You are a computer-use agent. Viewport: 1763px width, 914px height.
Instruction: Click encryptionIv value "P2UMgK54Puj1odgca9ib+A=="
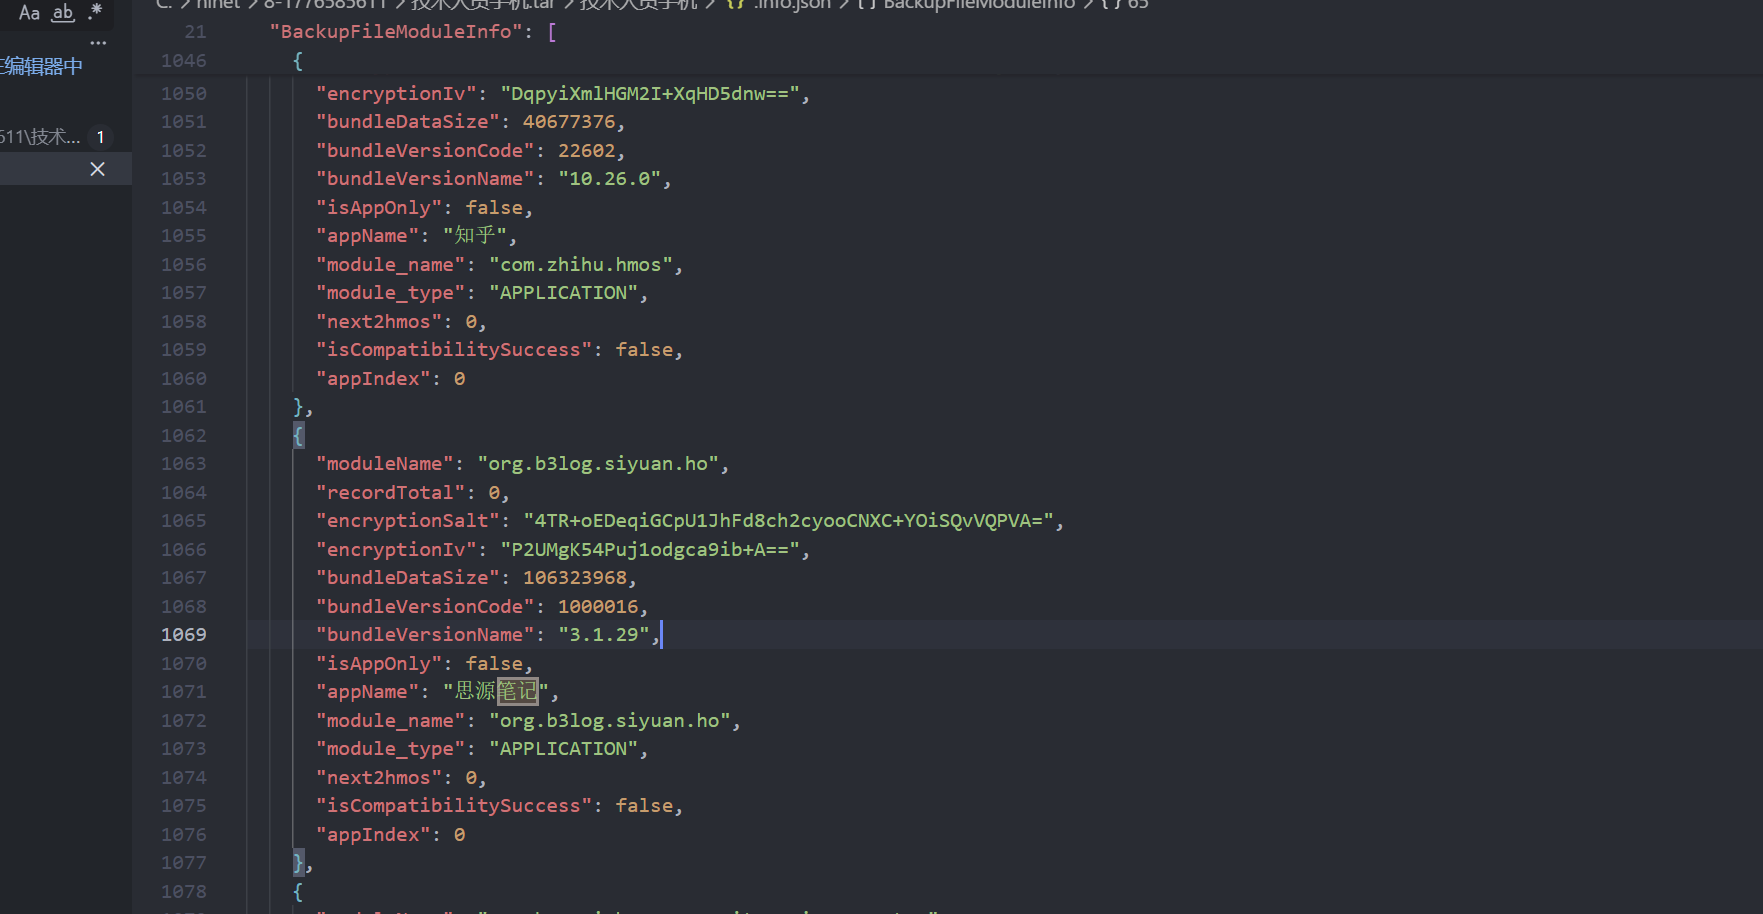click(x=650, y=549)
